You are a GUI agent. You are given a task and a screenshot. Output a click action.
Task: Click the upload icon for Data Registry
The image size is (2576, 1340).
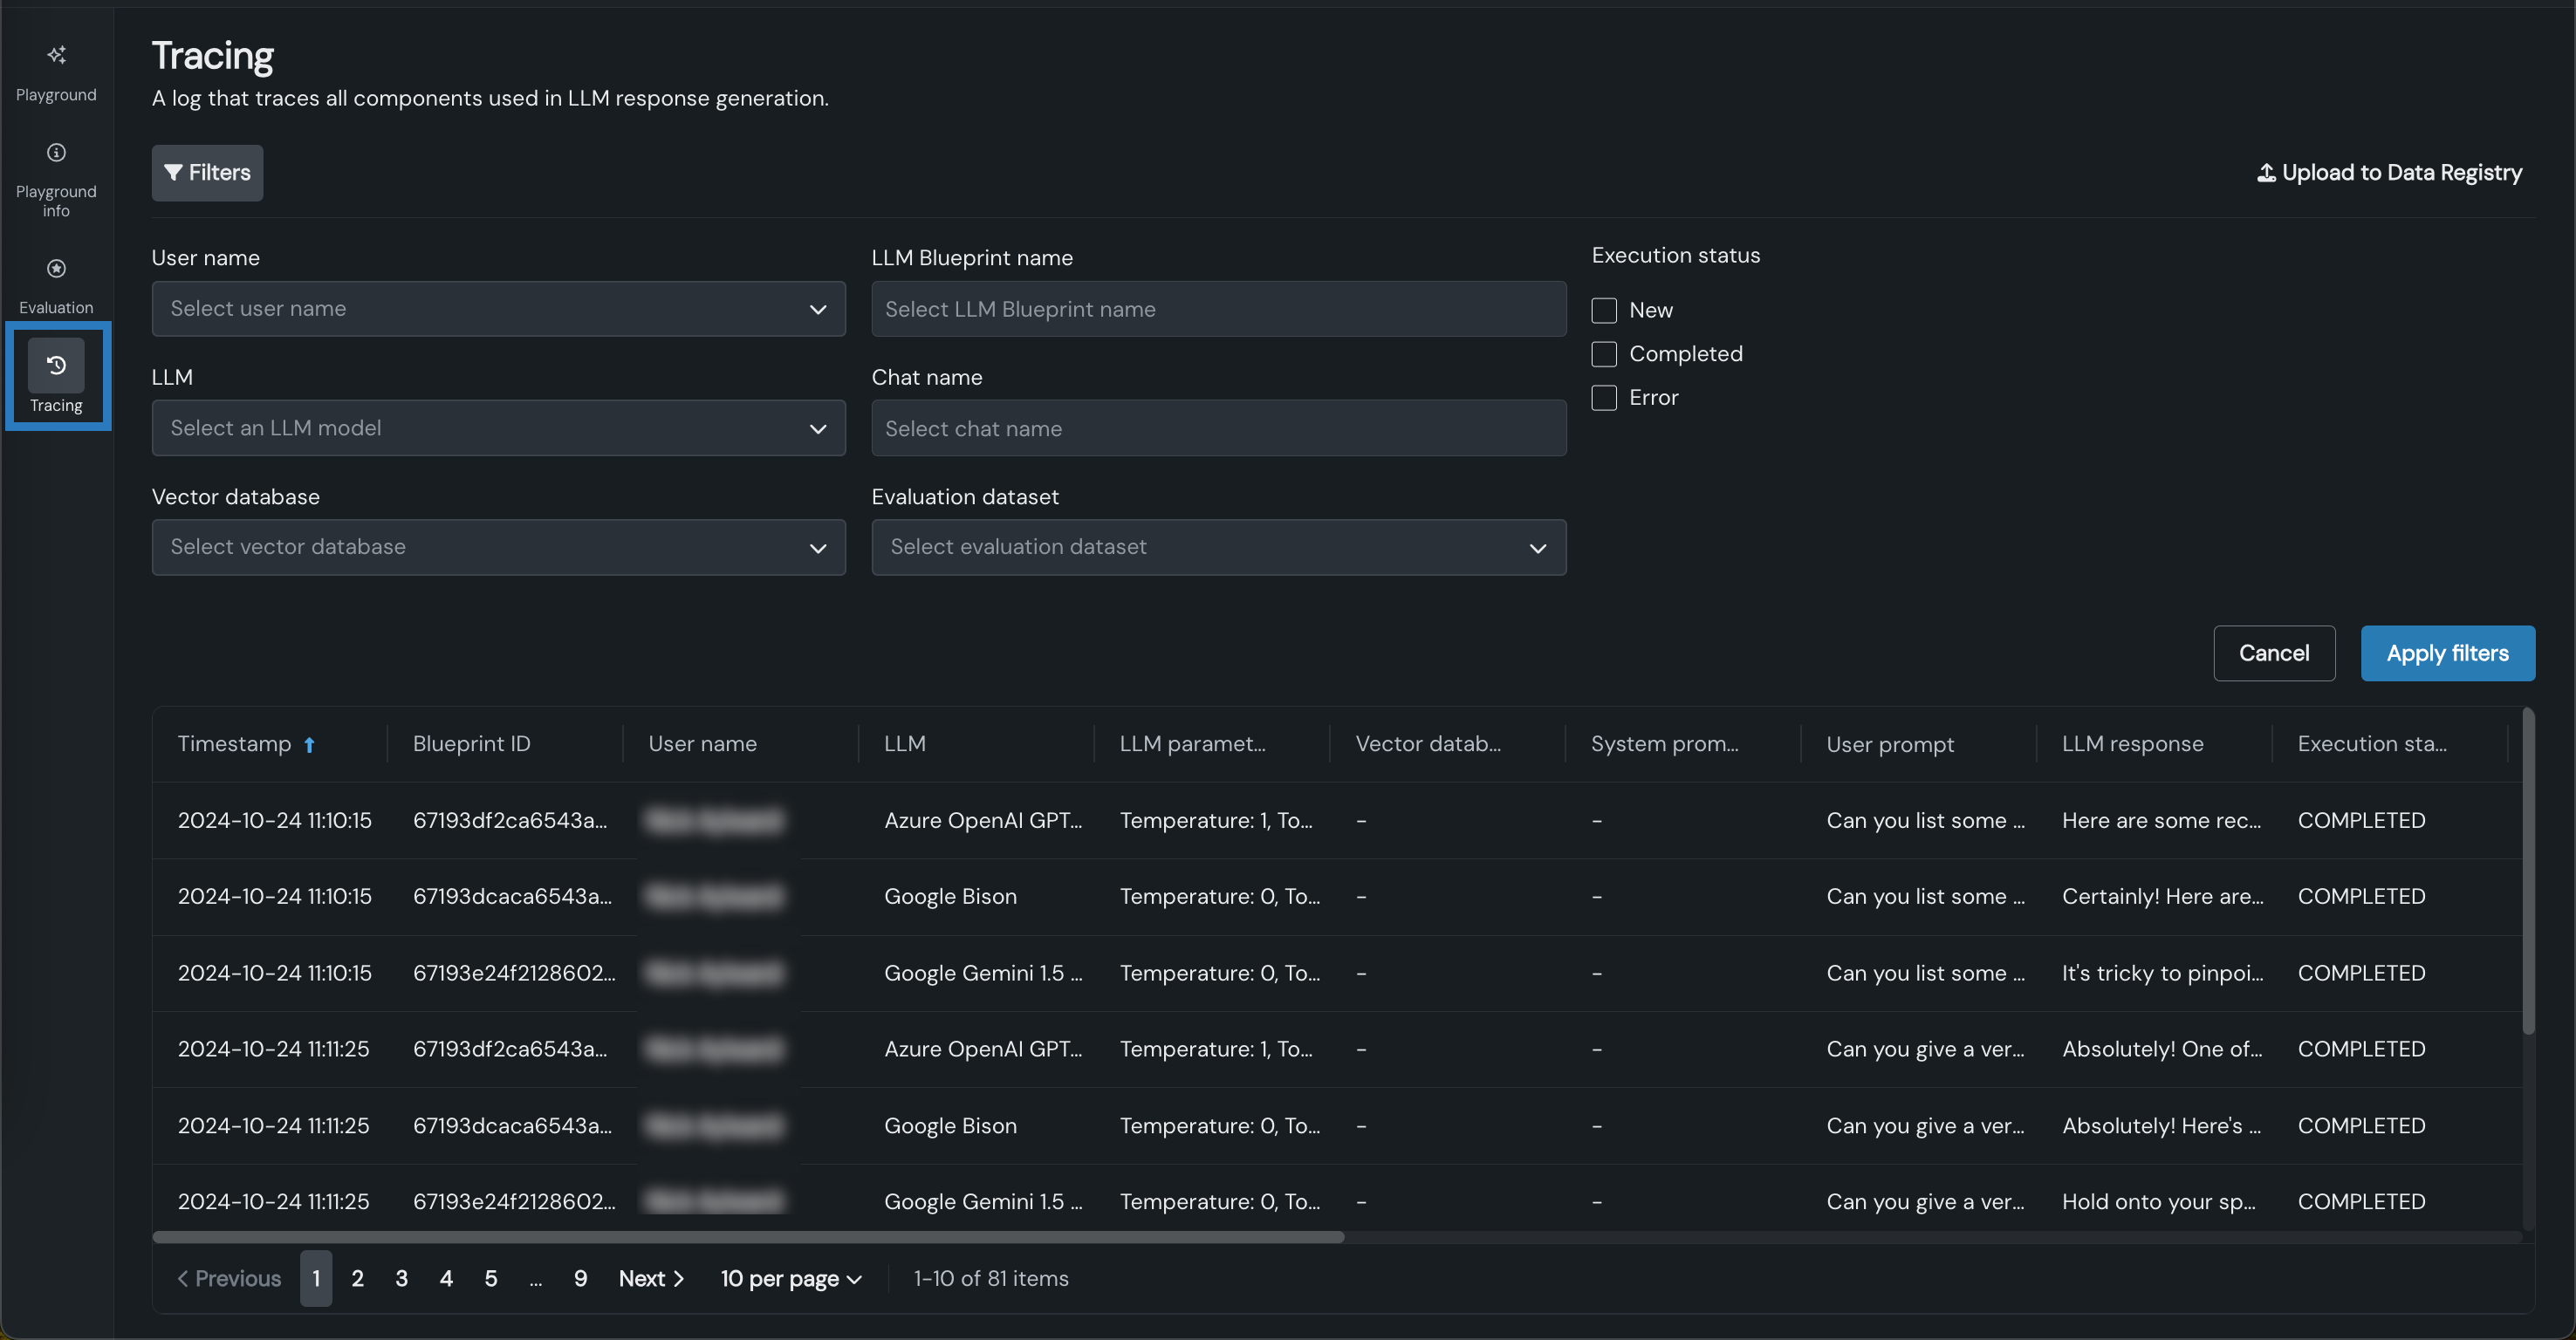pos(2266,173)
